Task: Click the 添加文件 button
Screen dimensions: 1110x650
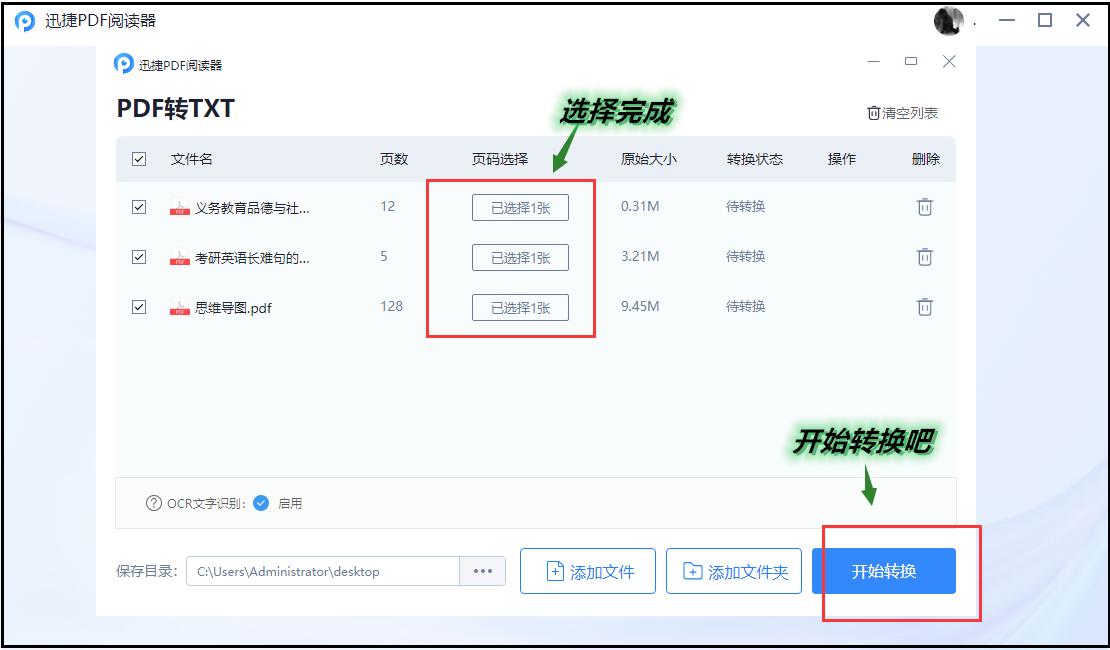Action: (x=587, y=570)
